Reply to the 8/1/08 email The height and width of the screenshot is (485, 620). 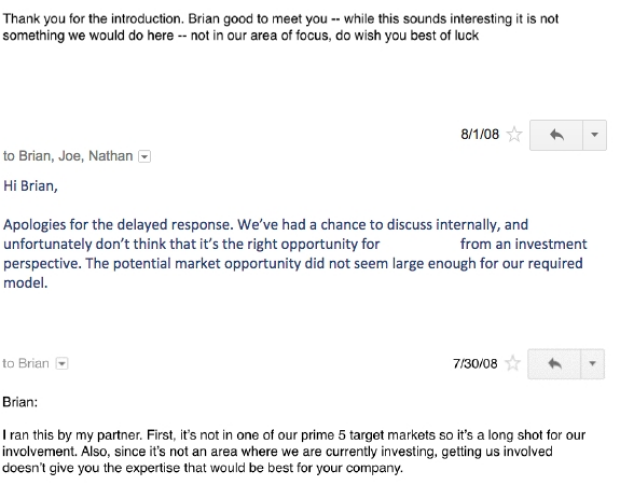click(x=556, y=135)
